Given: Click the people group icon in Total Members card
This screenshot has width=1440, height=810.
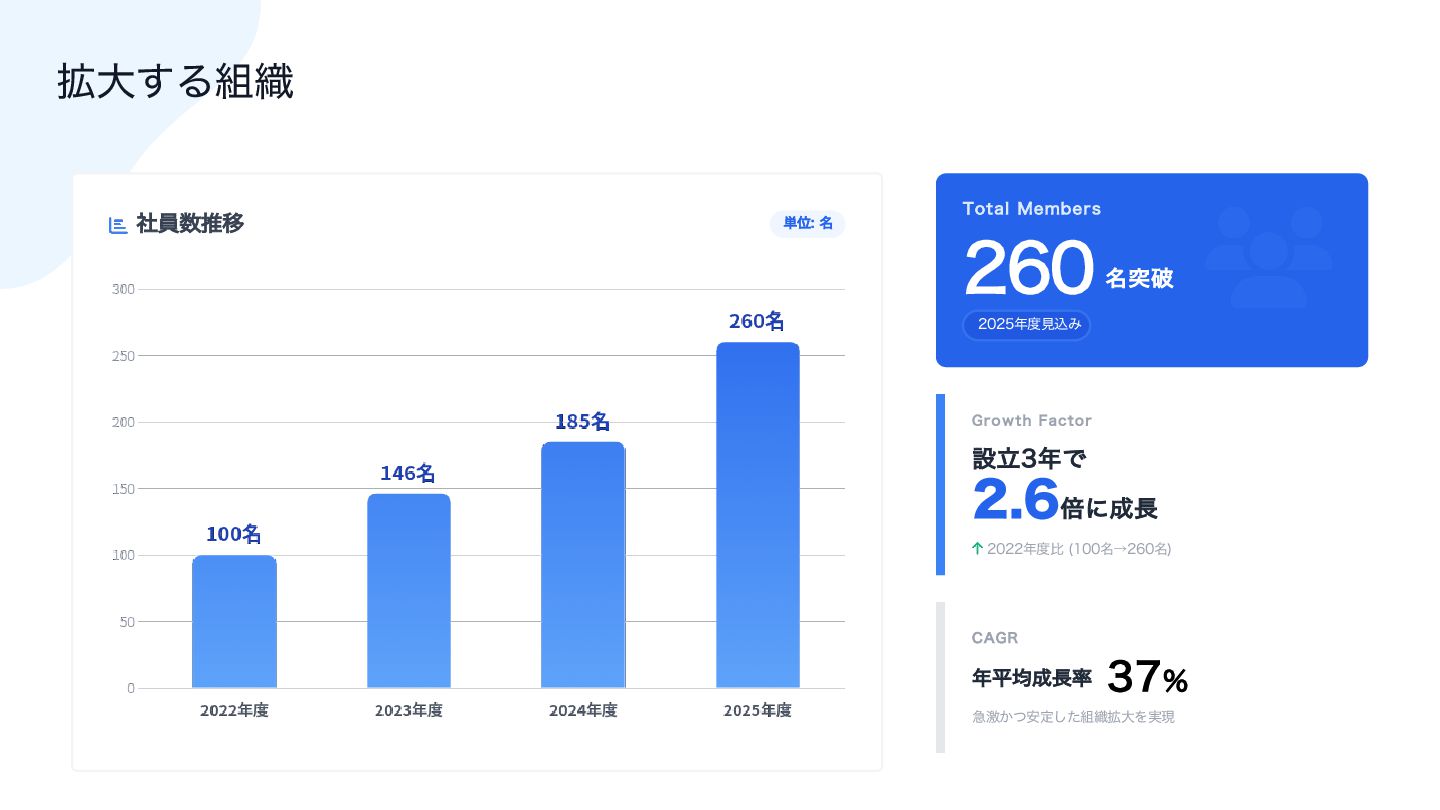Looking at the screenshot, I should 1268,256.
